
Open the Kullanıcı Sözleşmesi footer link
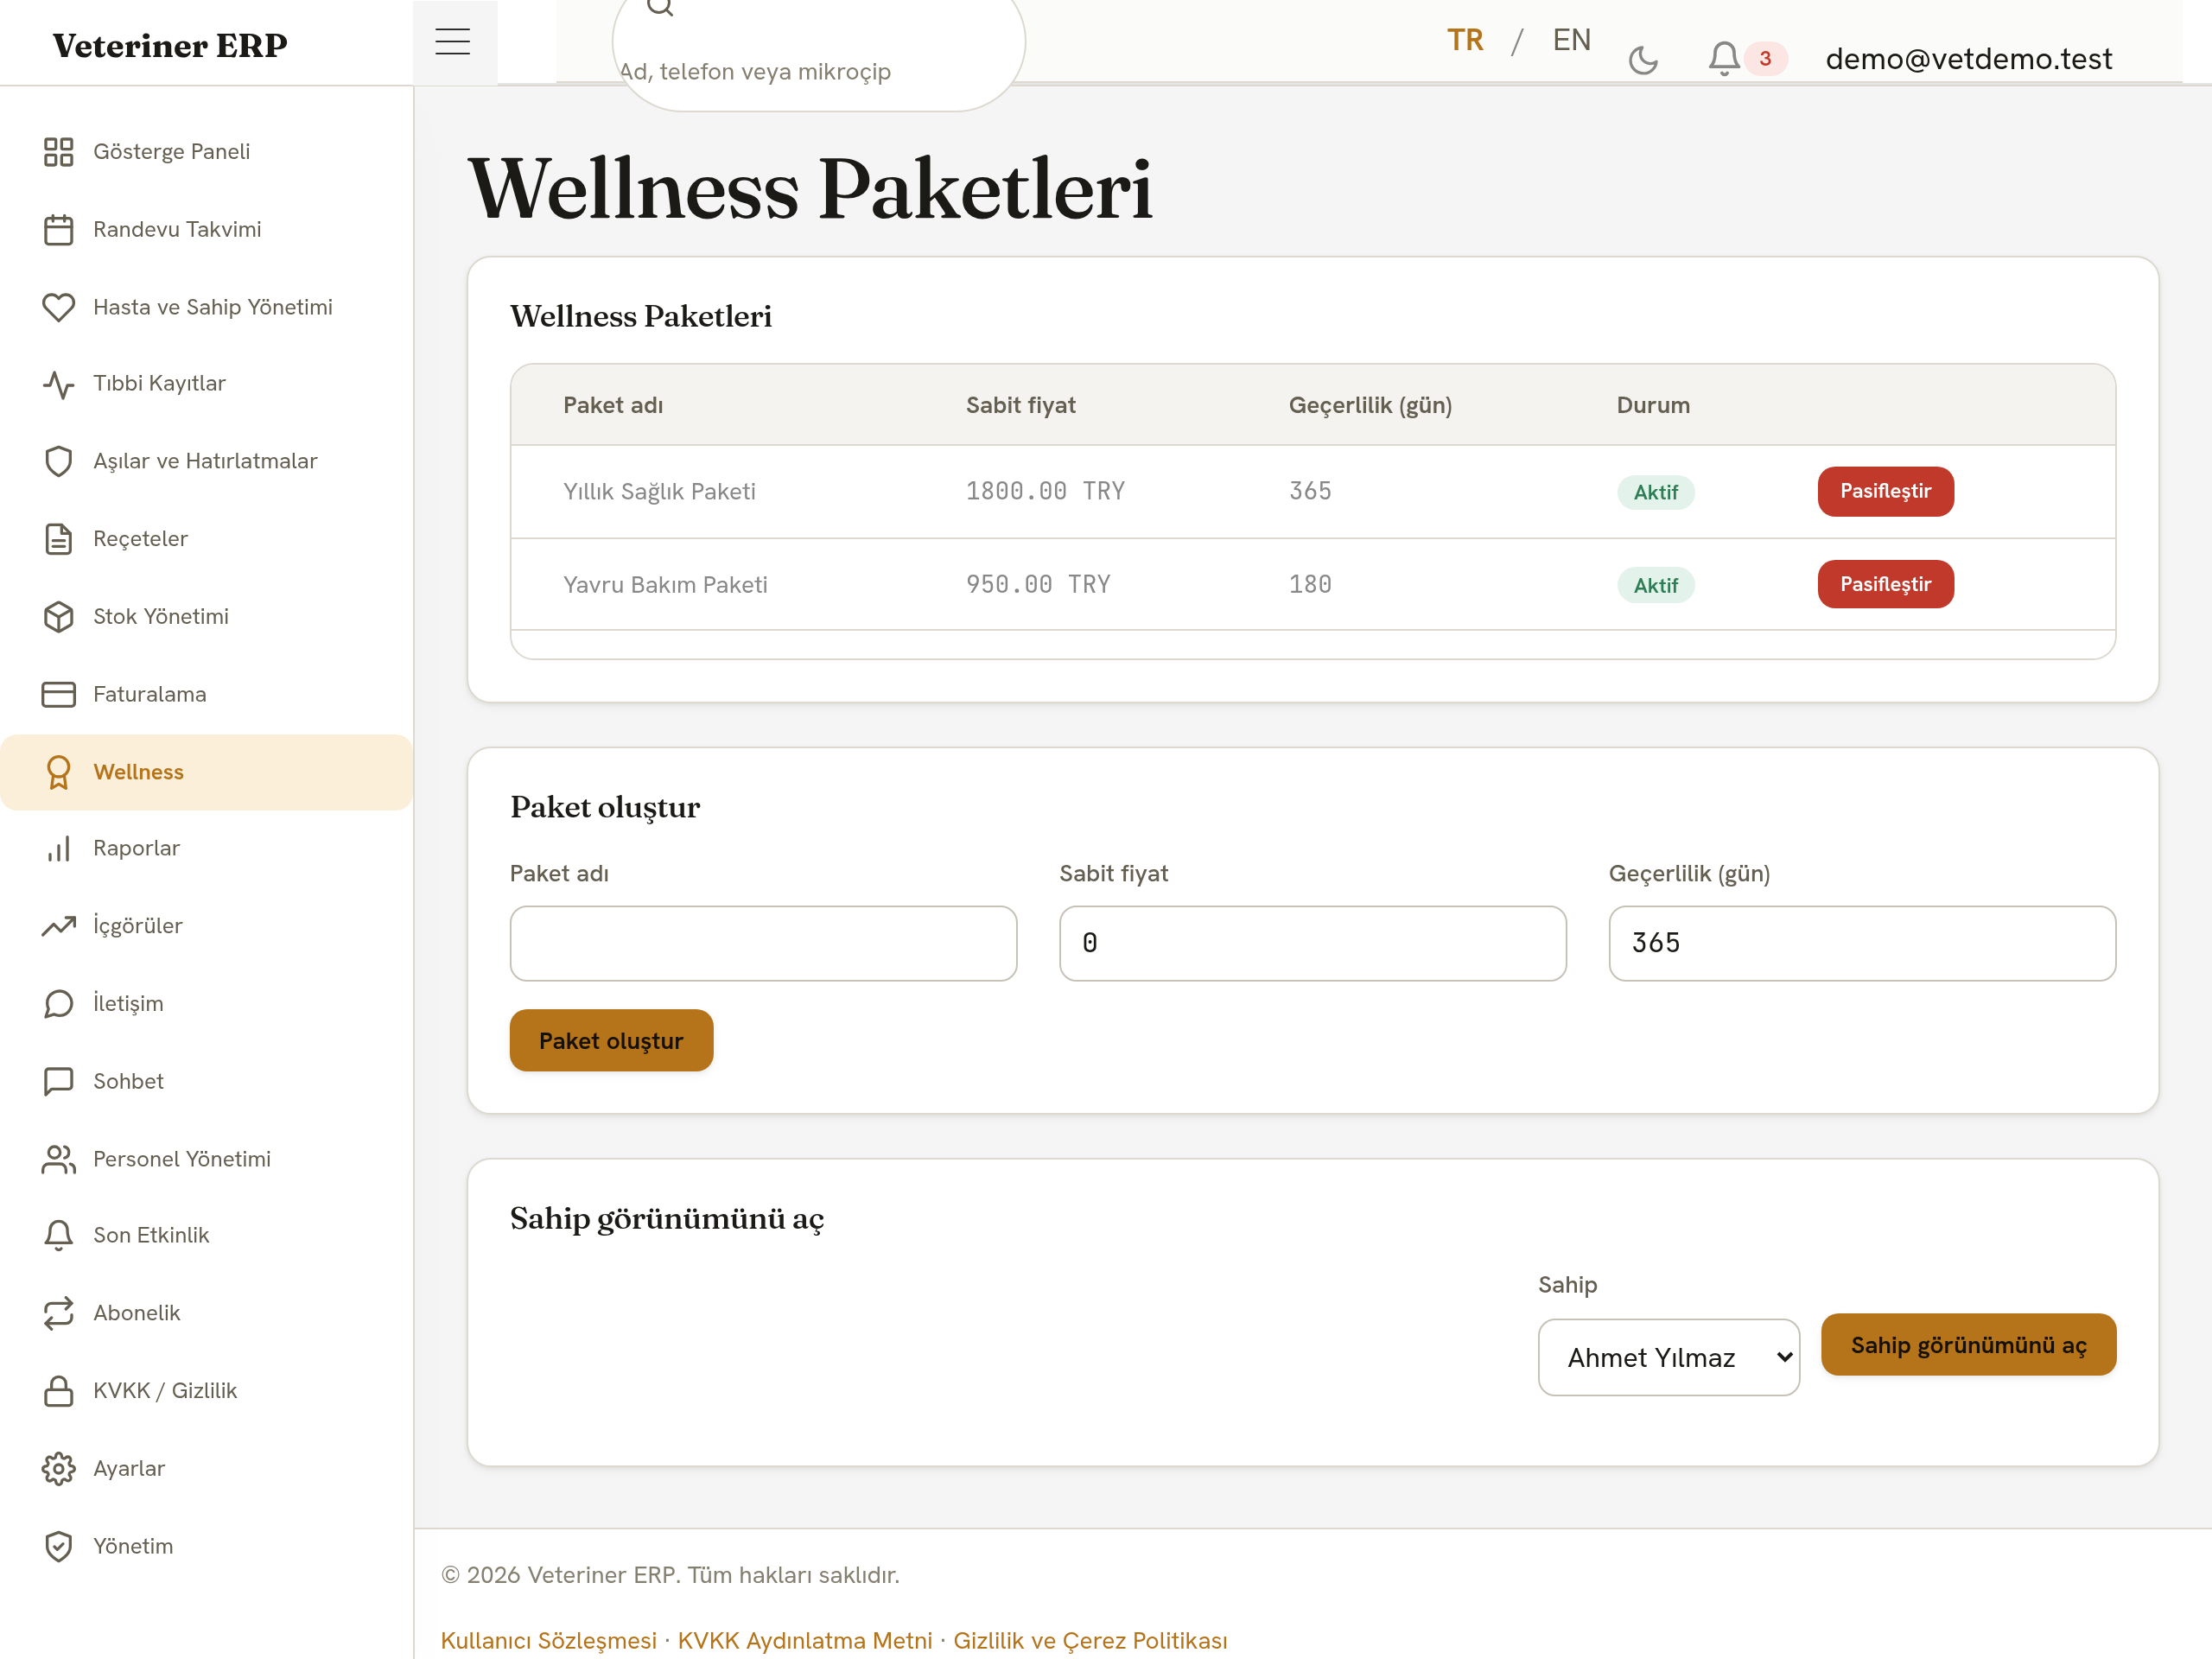pos(548,1641)
